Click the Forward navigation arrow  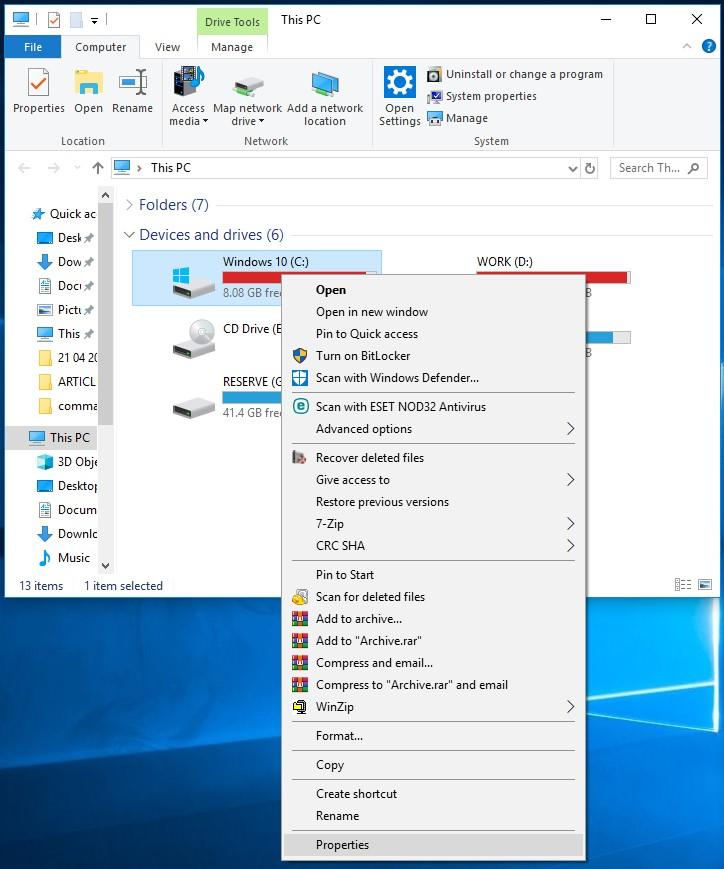(x=54, y=168)
